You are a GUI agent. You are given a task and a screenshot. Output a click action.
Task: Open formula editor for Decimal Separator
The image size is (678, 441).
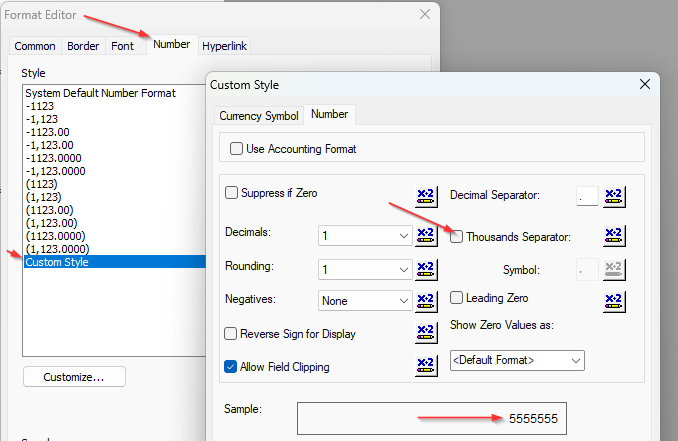click(x=614, y=197)
